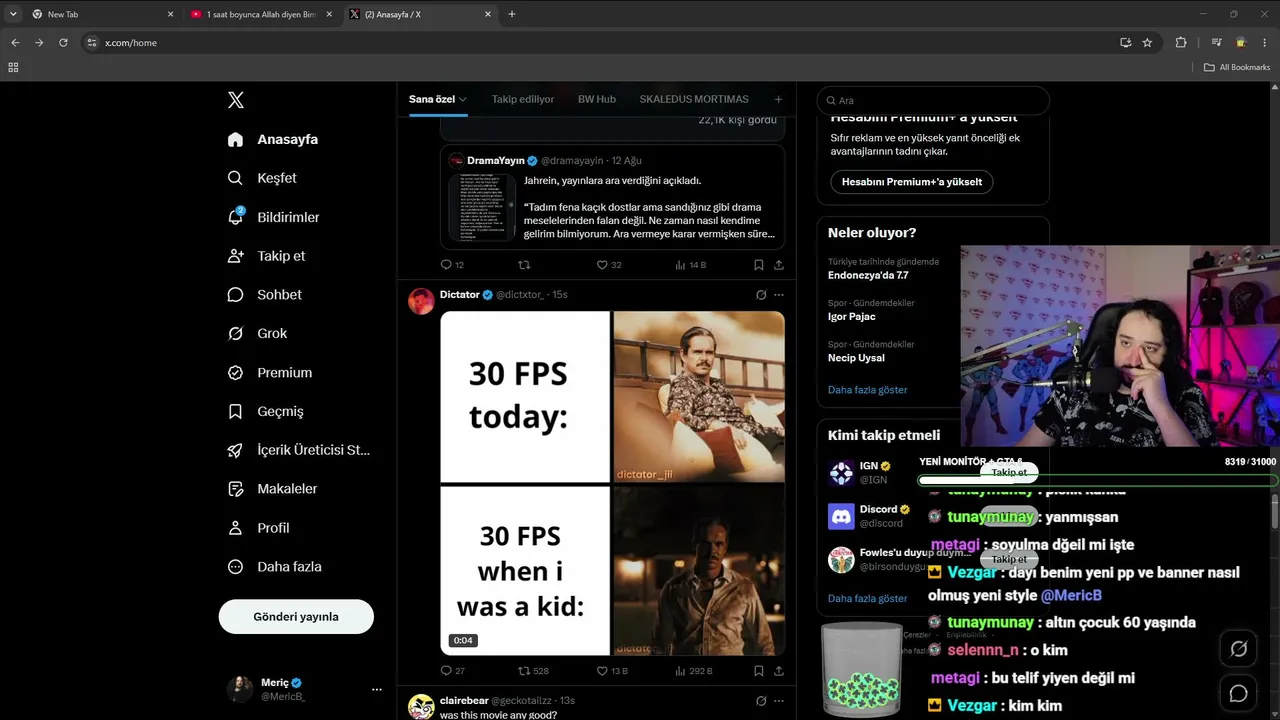
Task: Open the floating messages button at bottom right
Action: (x=1238, y=693)
